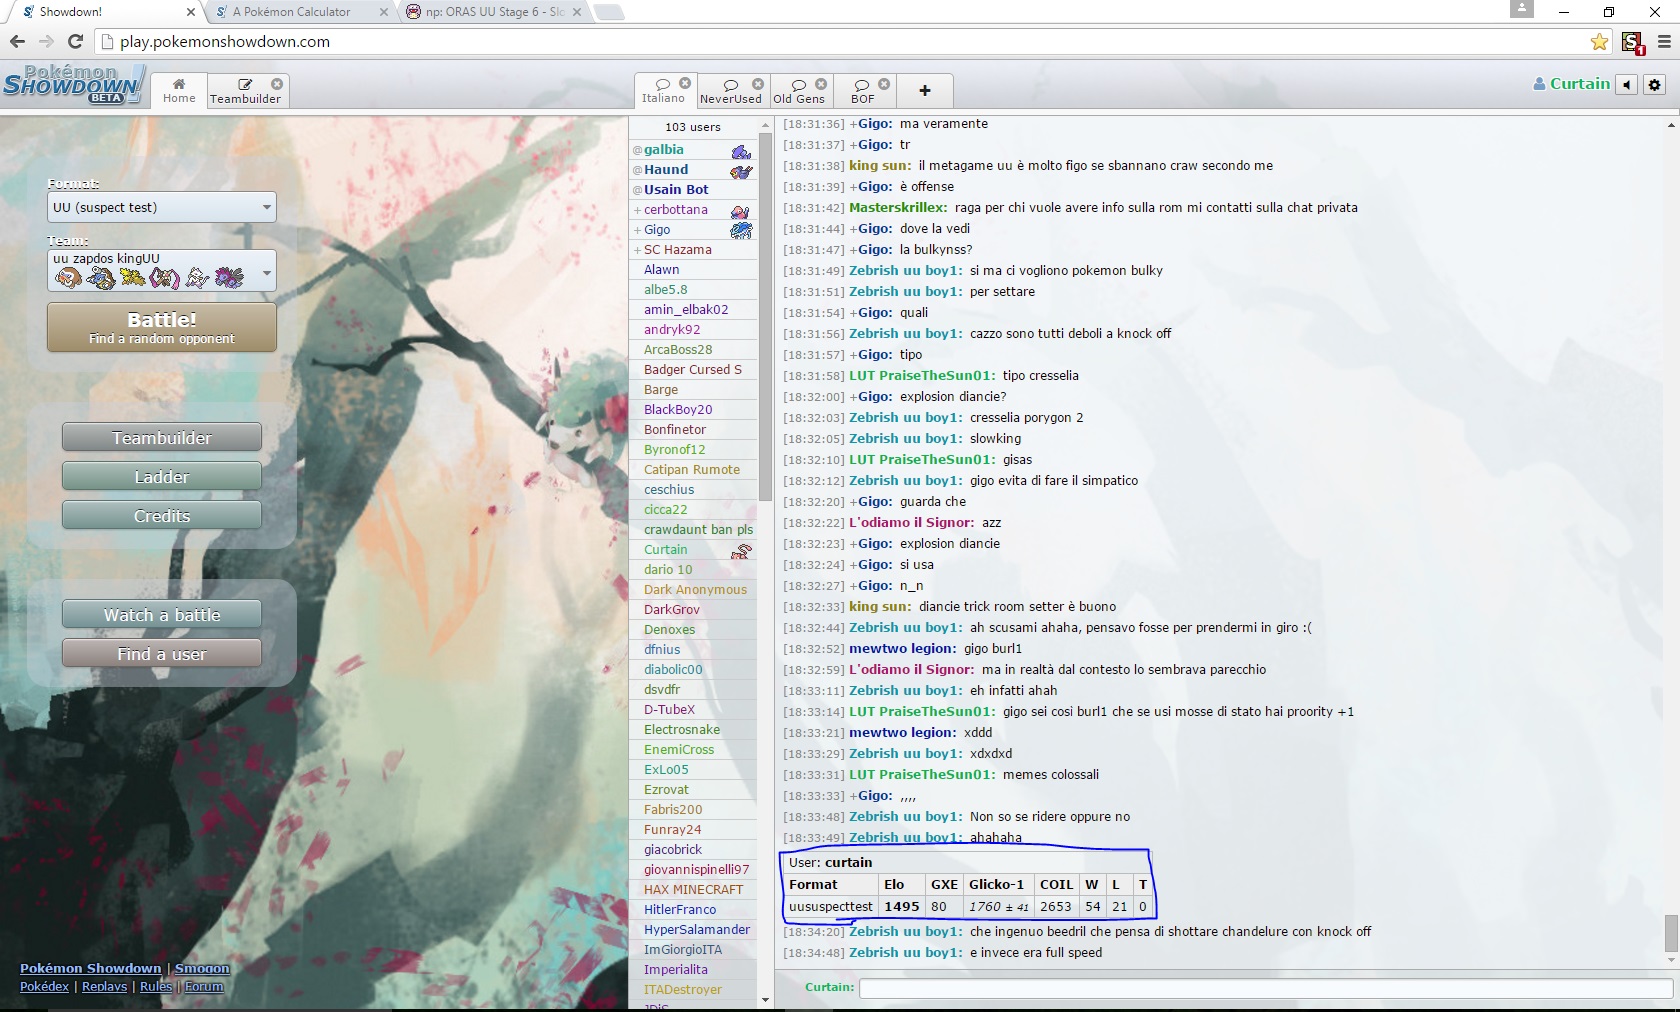1680x1012 pixels.
Task: Reload the page in Chrome
Action: pos(75,41)
